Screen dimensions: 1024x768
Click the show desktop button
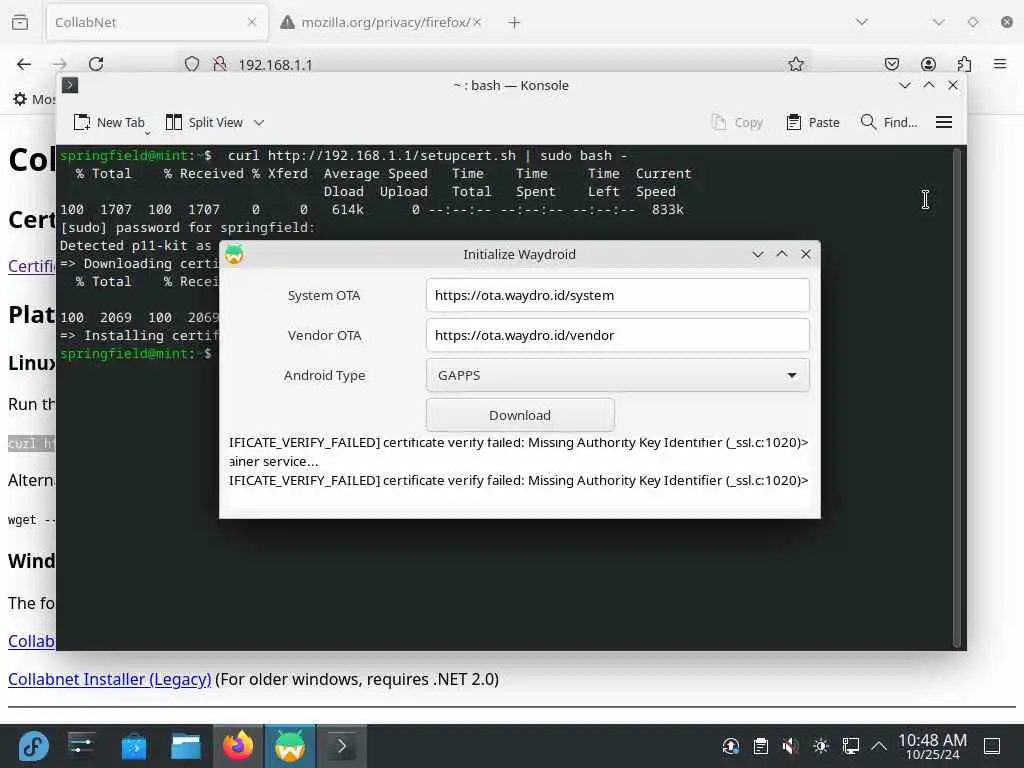coord(992,746)
